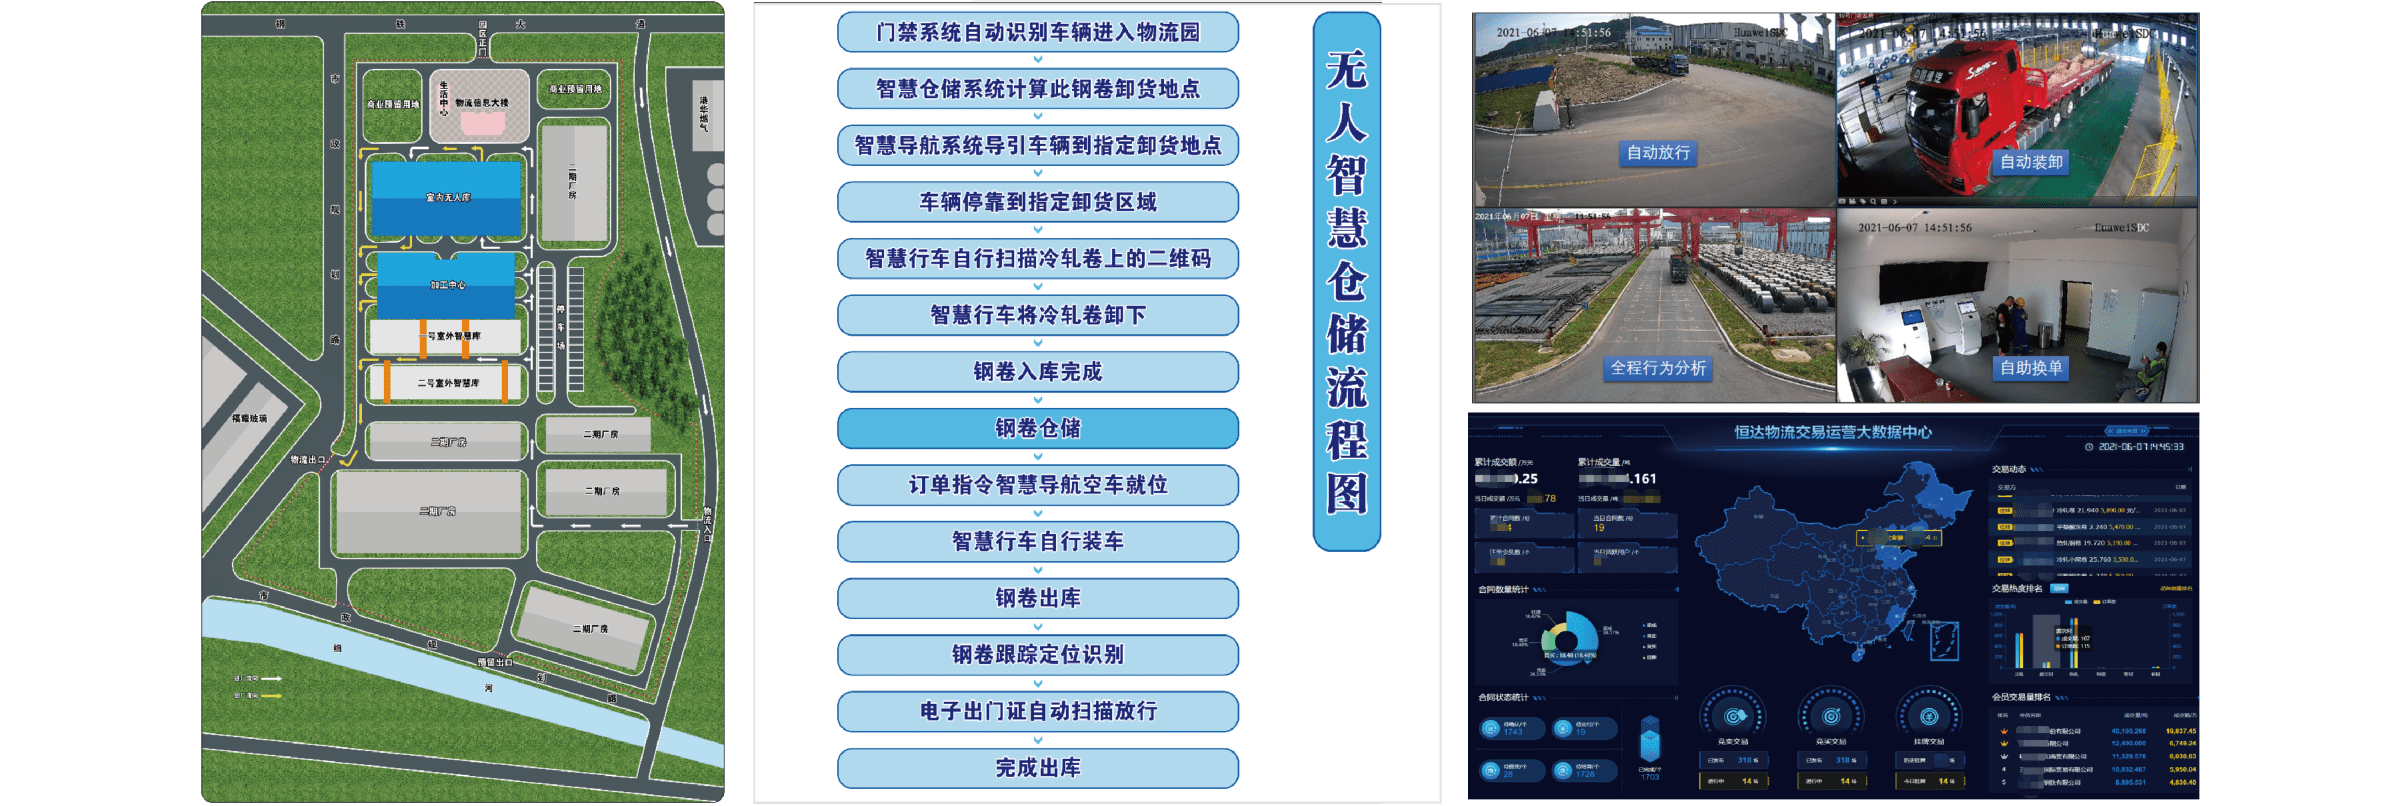Click the 自动放行 label on camera feed
This screenshot has height=806, width=2400.
coord(1658,153)
